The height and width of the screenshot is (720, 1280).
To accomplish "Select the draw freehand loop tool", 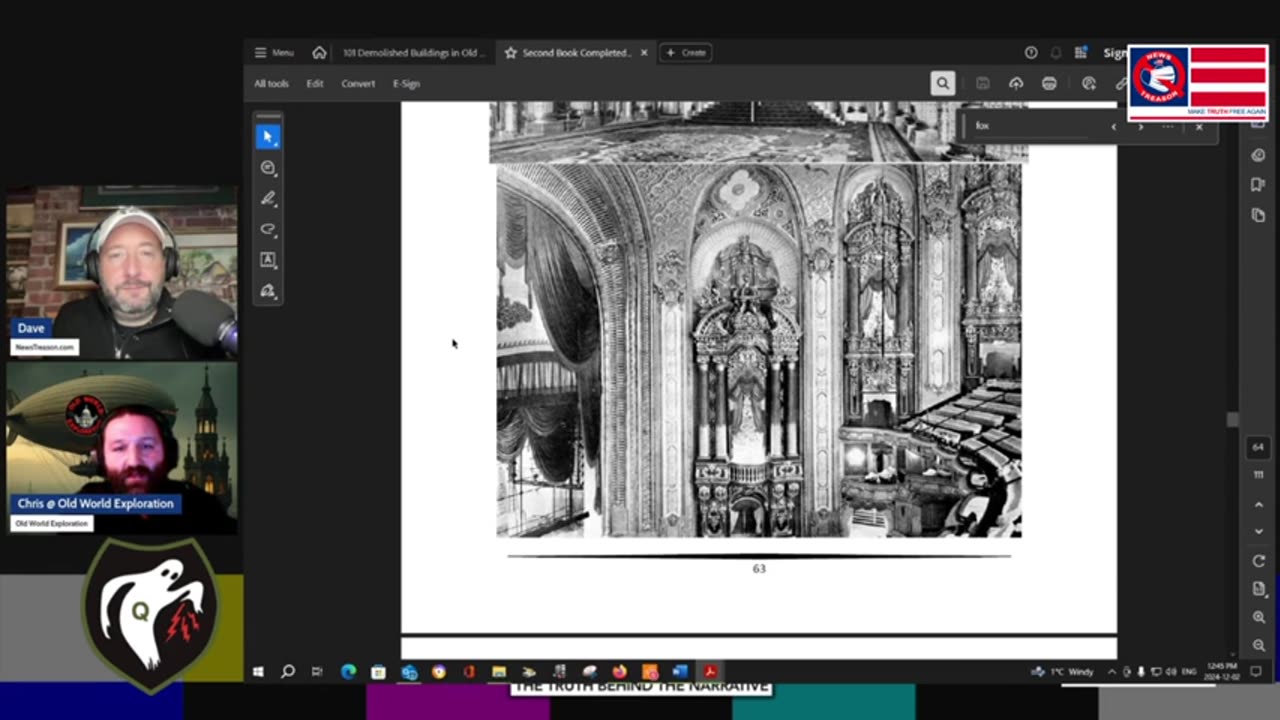I will pyautogui.click(x=267, y=229).
